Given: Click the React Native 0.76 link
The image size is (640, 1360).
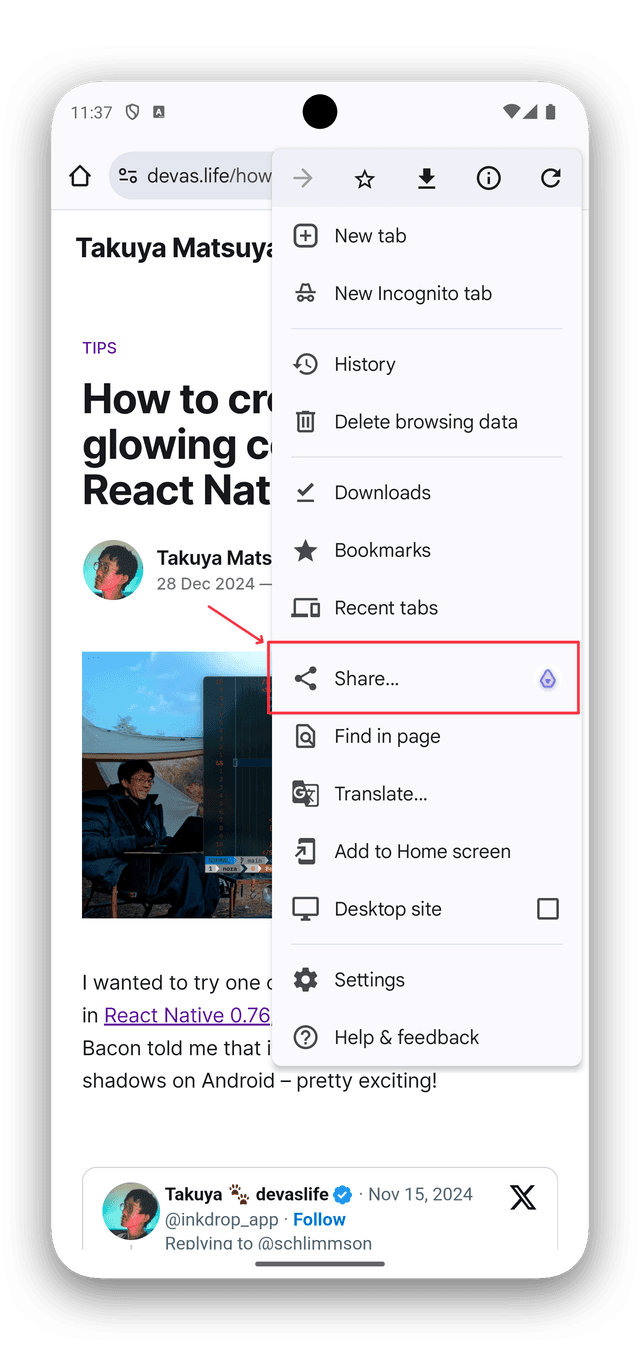Looking at the screenshot, I should (x=187, y=1016).
